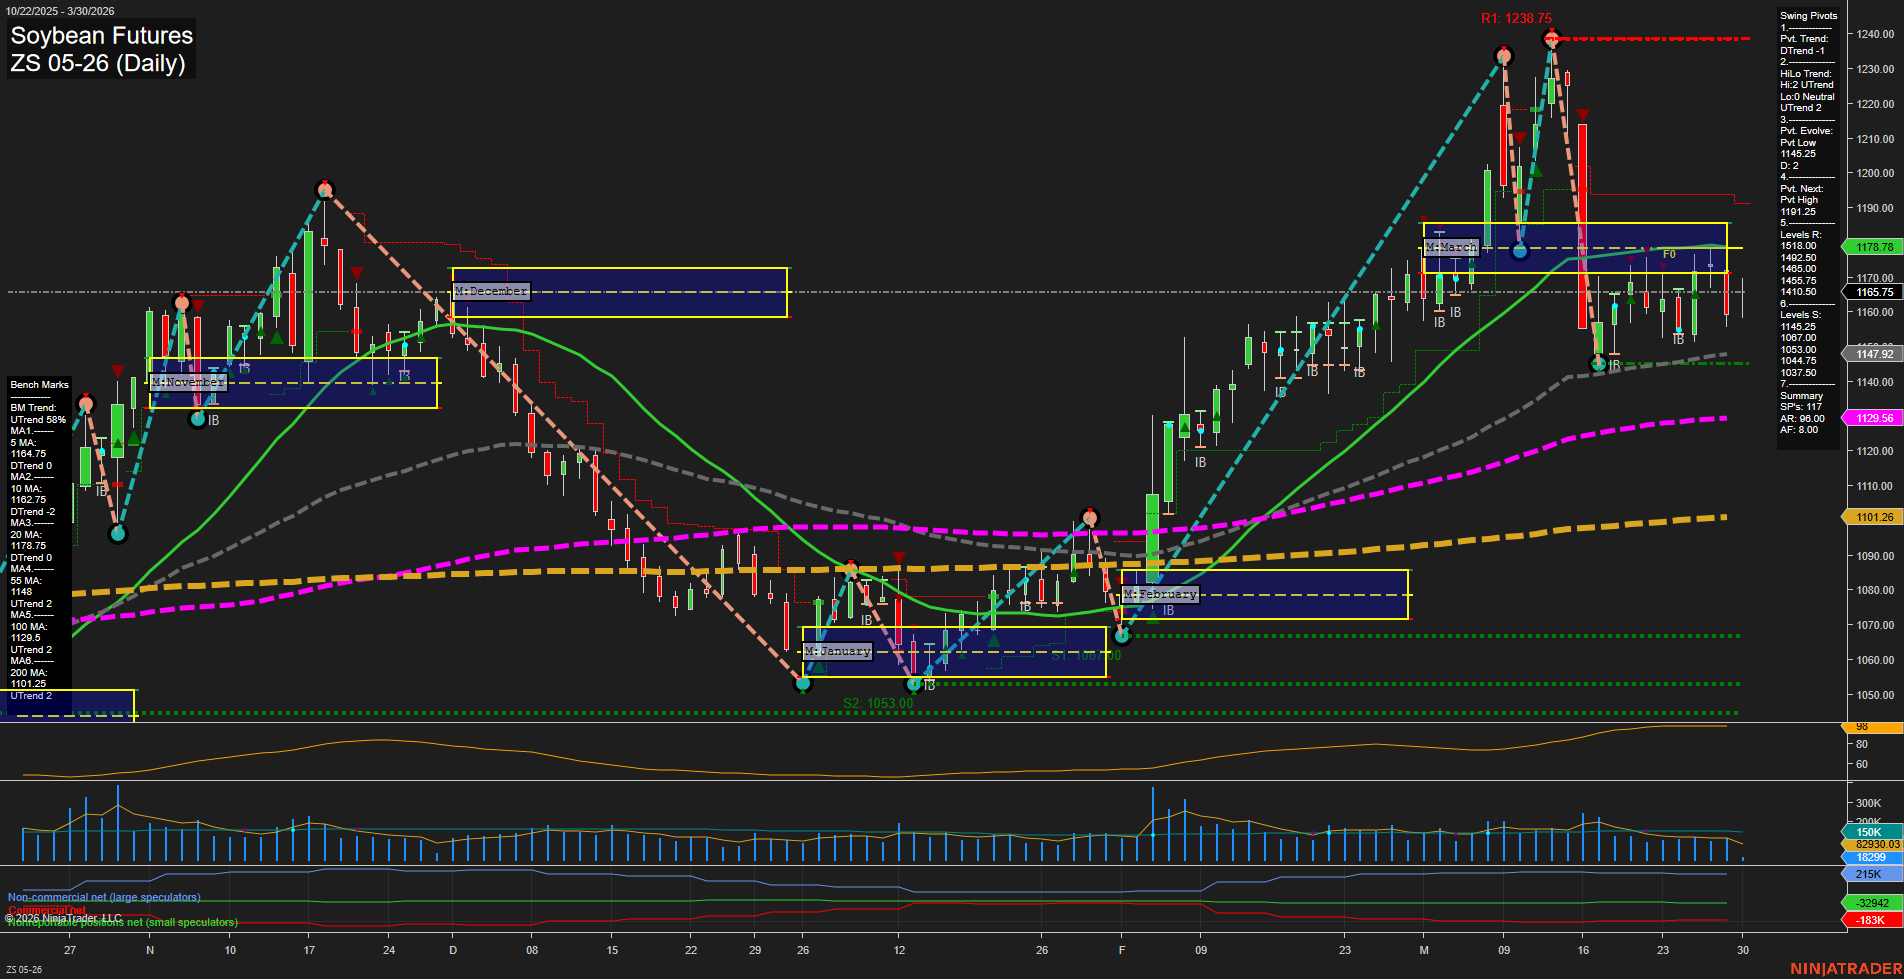Click the 1191.25 Pvt High value
Image resolution: width=1904 pixels, height=979 pixels.
tap(1798, 212)
